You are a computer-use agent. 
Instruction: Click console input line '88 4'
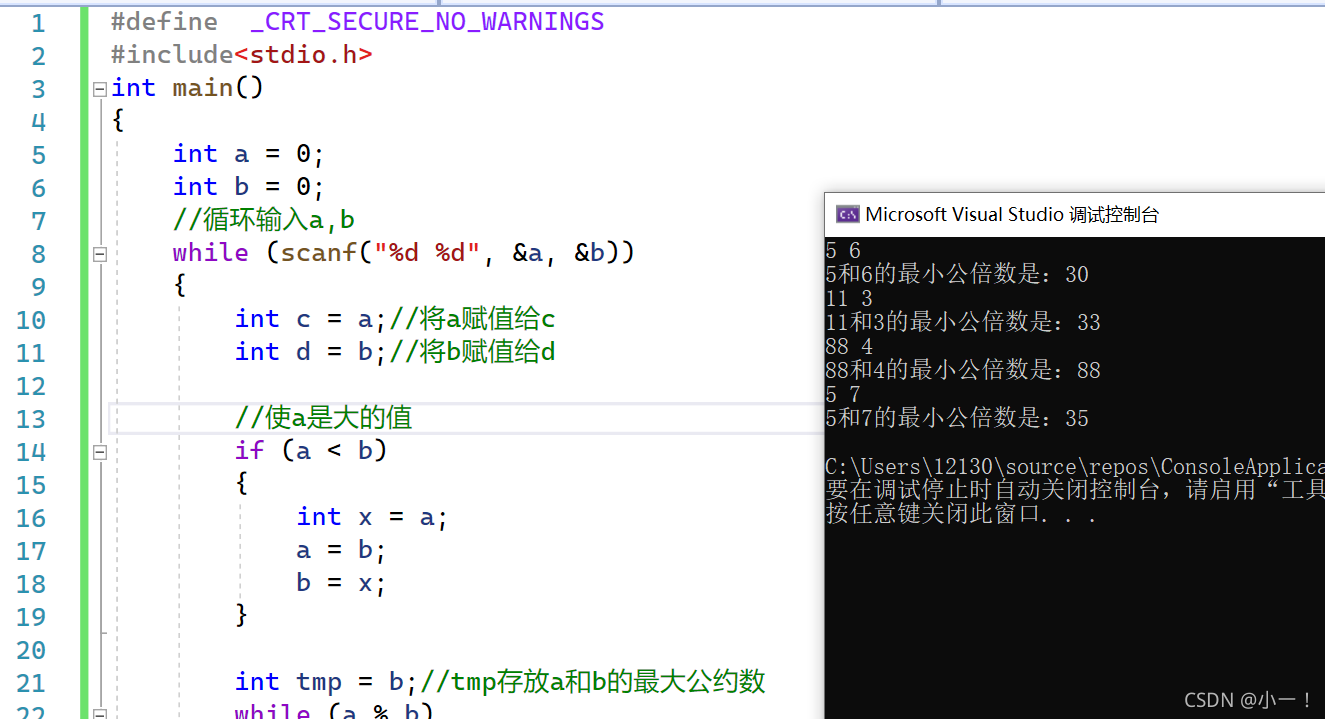point(849,346)
